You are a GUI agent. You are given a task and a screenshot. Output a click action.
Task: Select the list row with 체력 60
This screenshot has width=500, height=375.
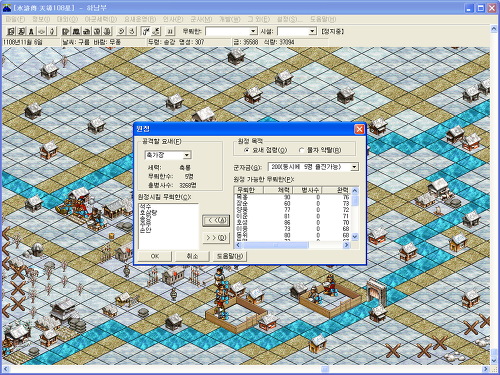tap(293, 204)
